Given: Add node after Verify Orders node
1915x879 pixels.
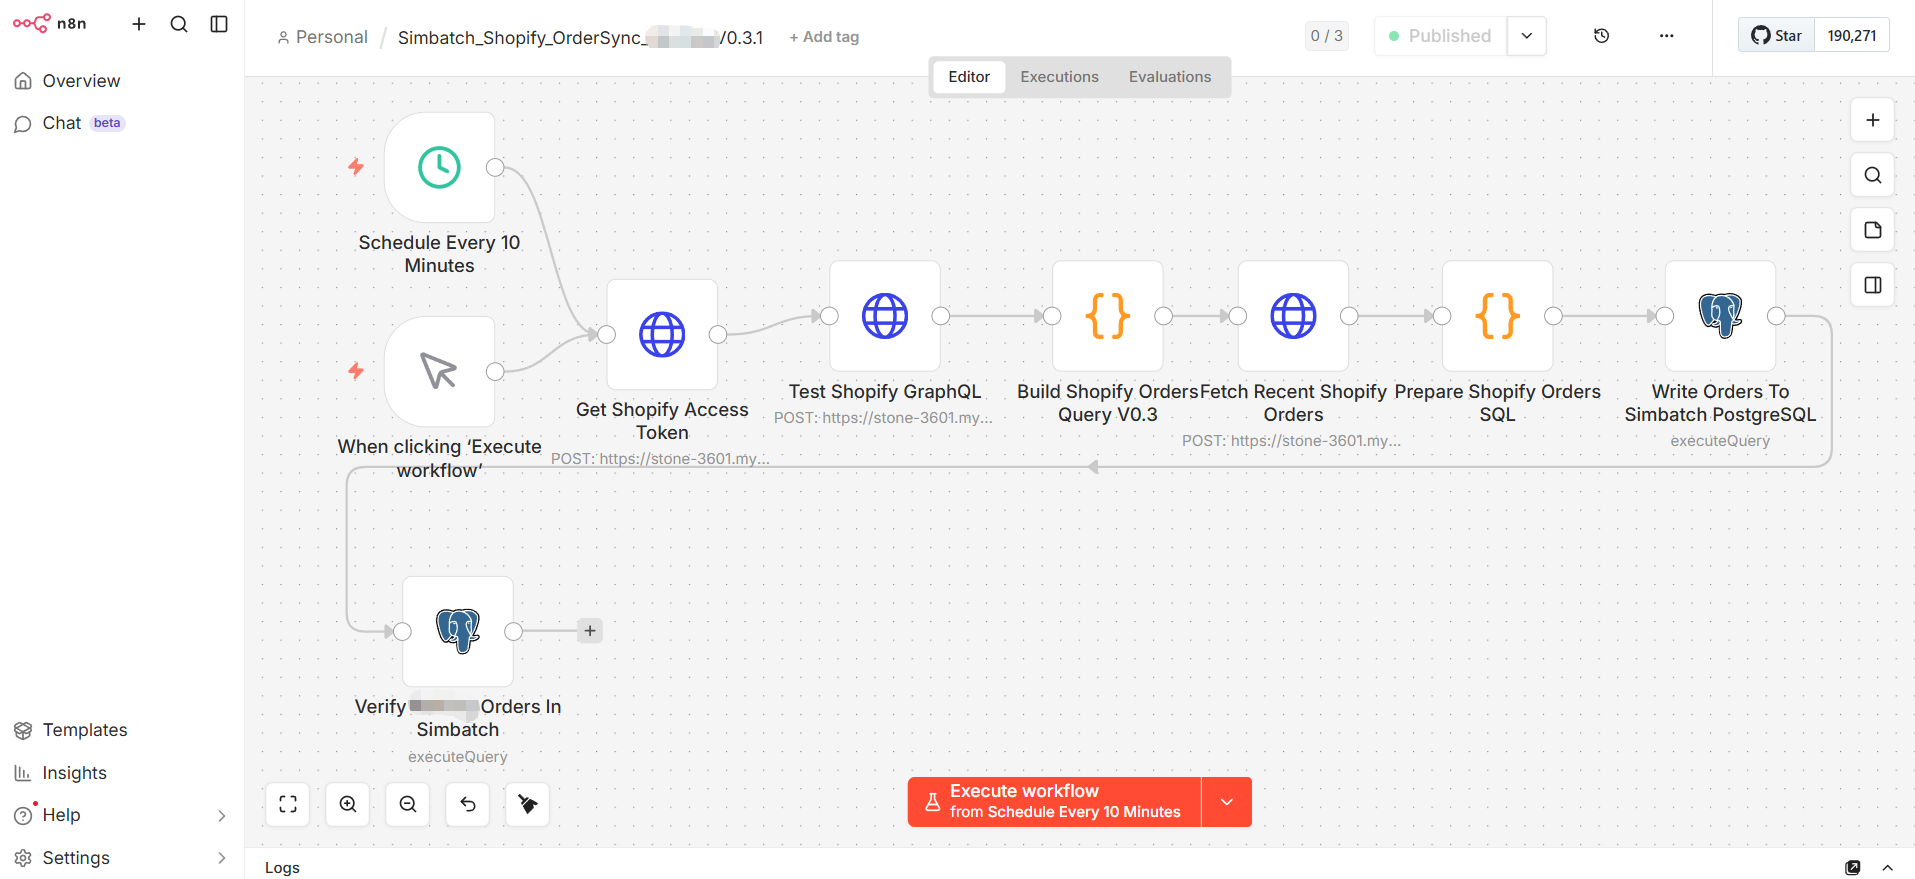Looking at the screenshot, I should [590, 631].
